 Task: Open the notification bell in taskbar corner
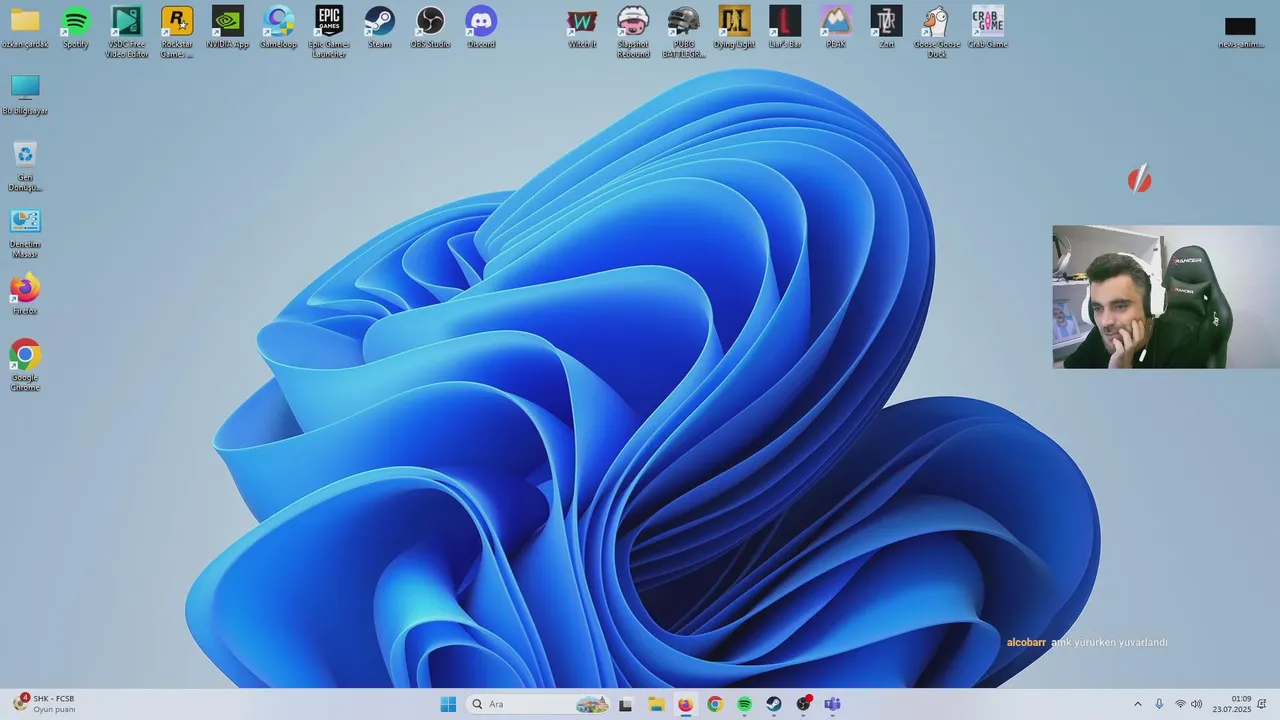coord(1262,704)
